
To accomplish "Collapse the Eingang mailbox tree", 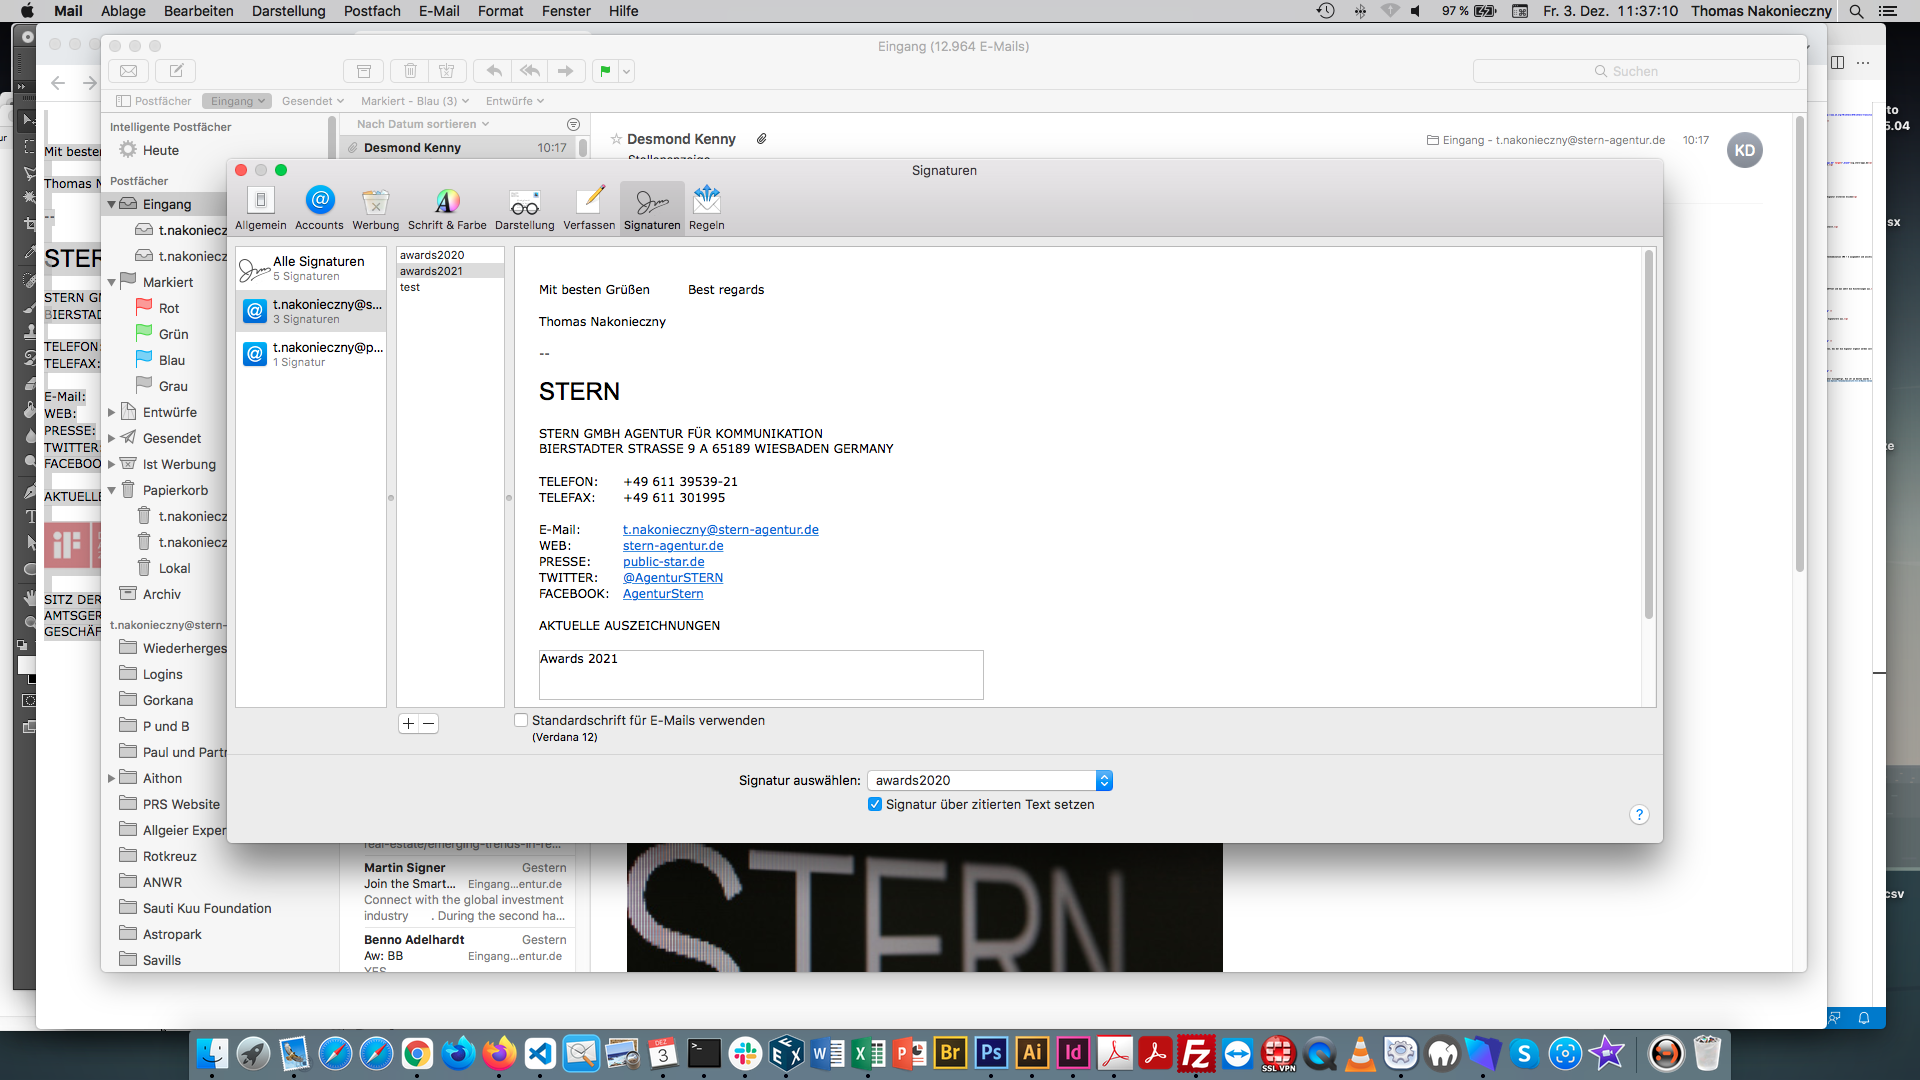I will point(112,204).
